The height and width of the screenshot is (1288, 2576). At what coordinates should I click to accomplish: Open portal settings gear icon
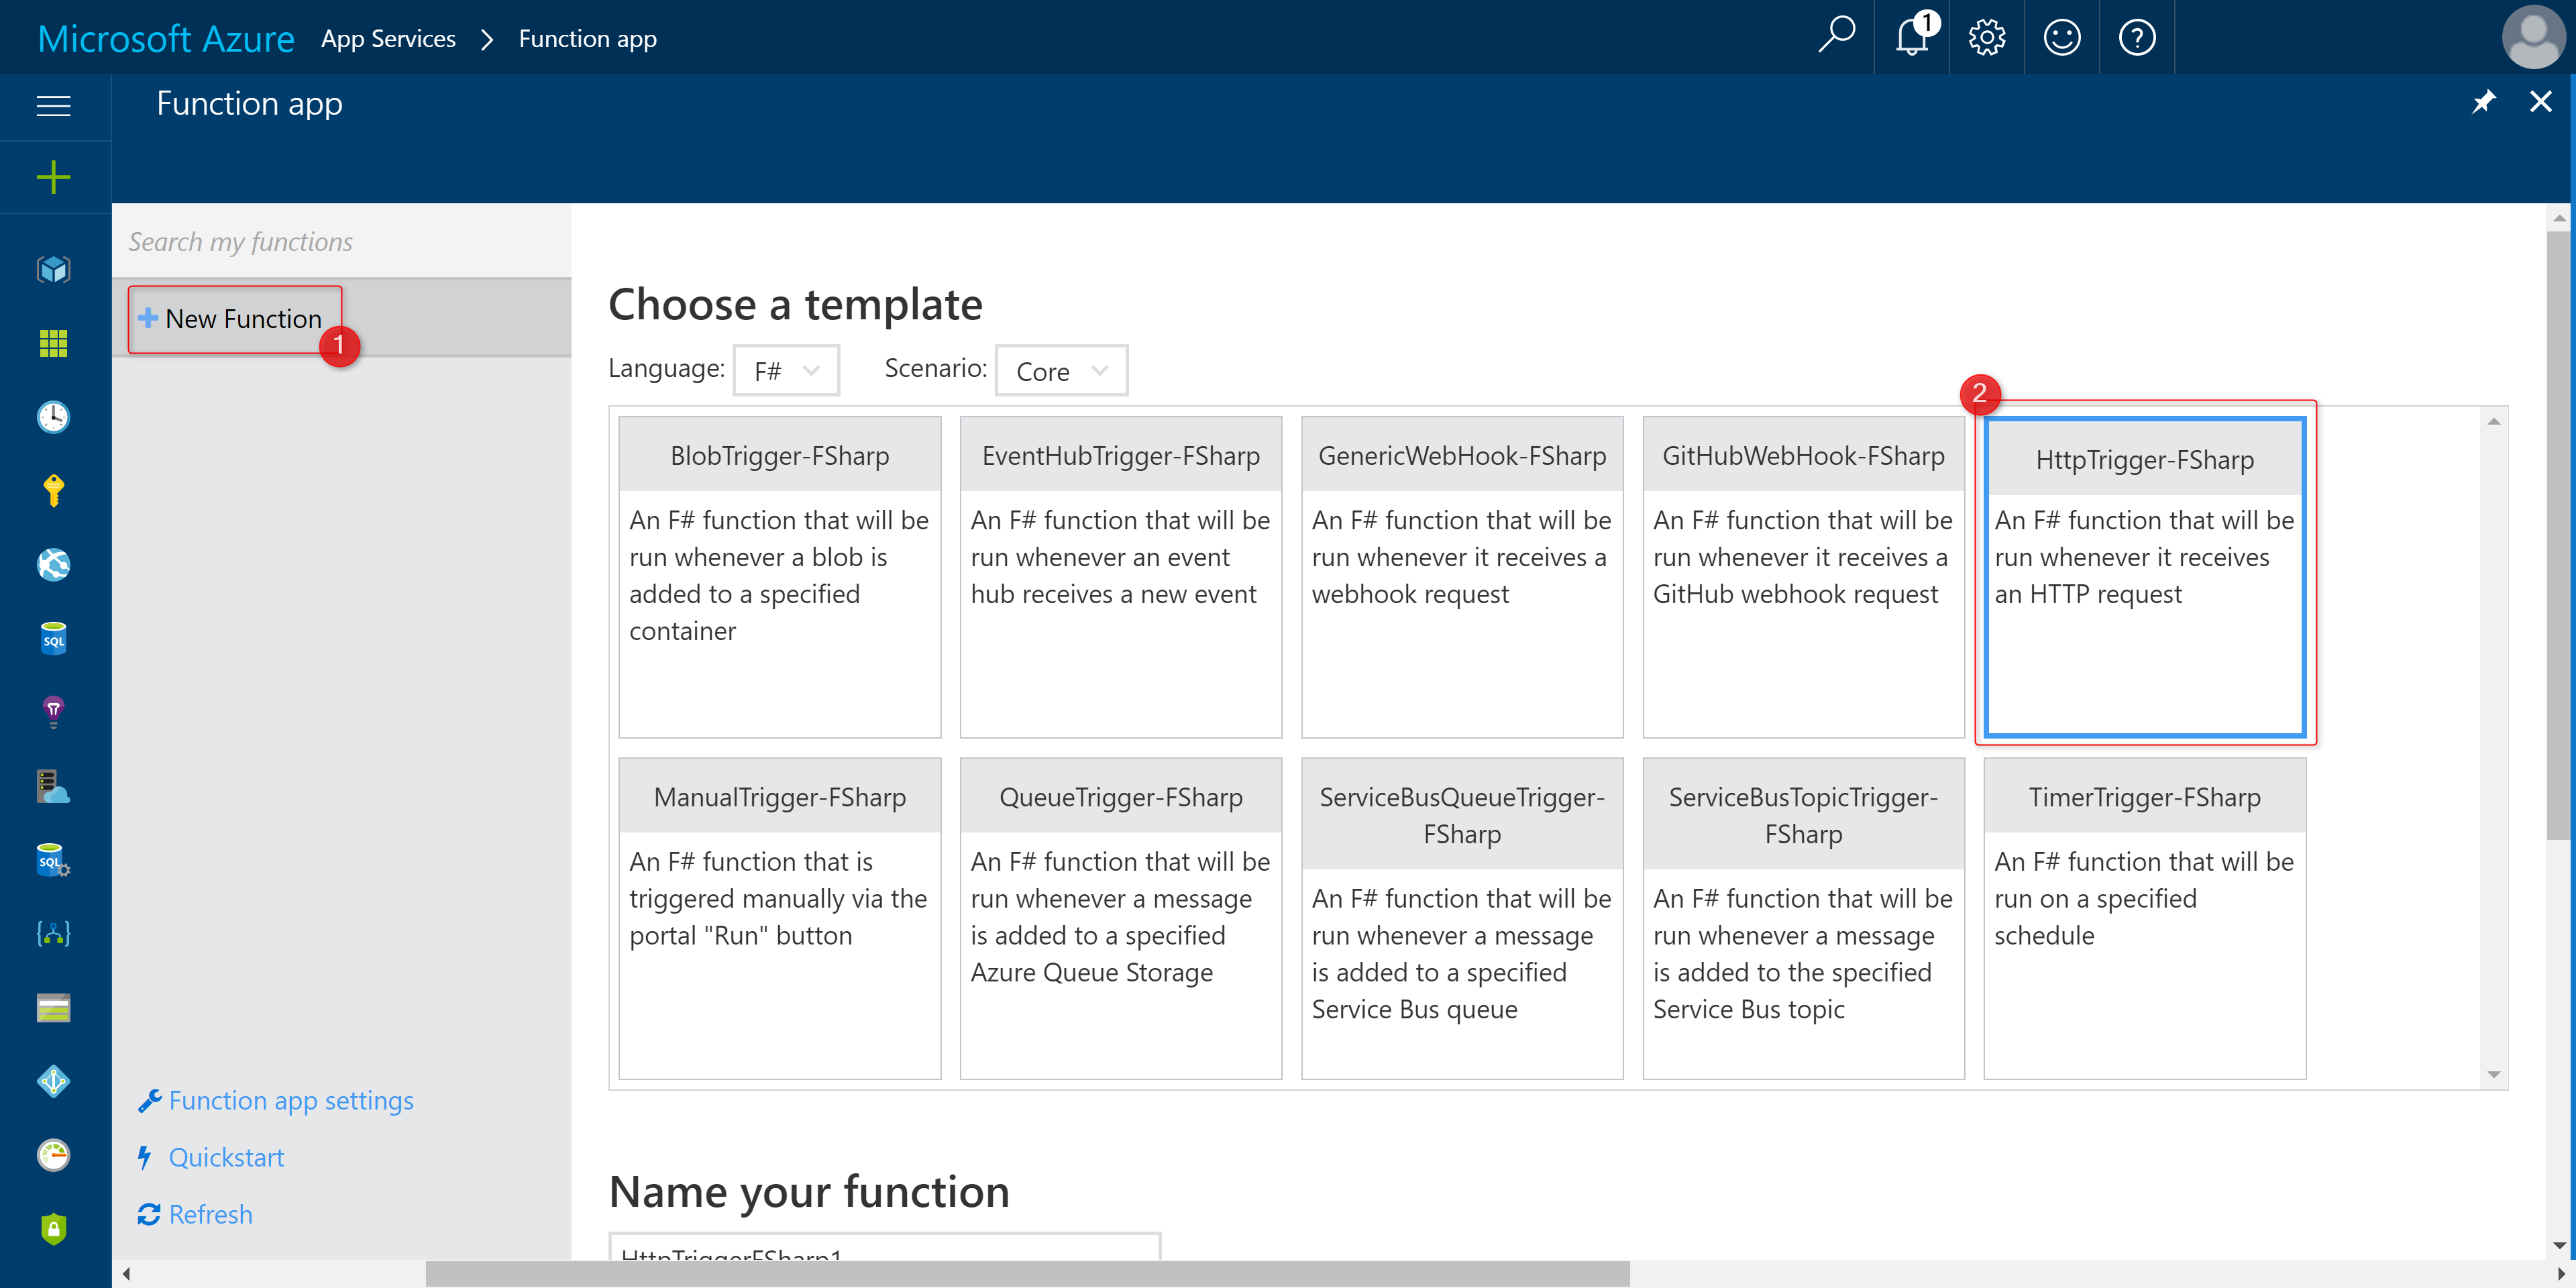pyautogui.click(x=1986, y=38)
